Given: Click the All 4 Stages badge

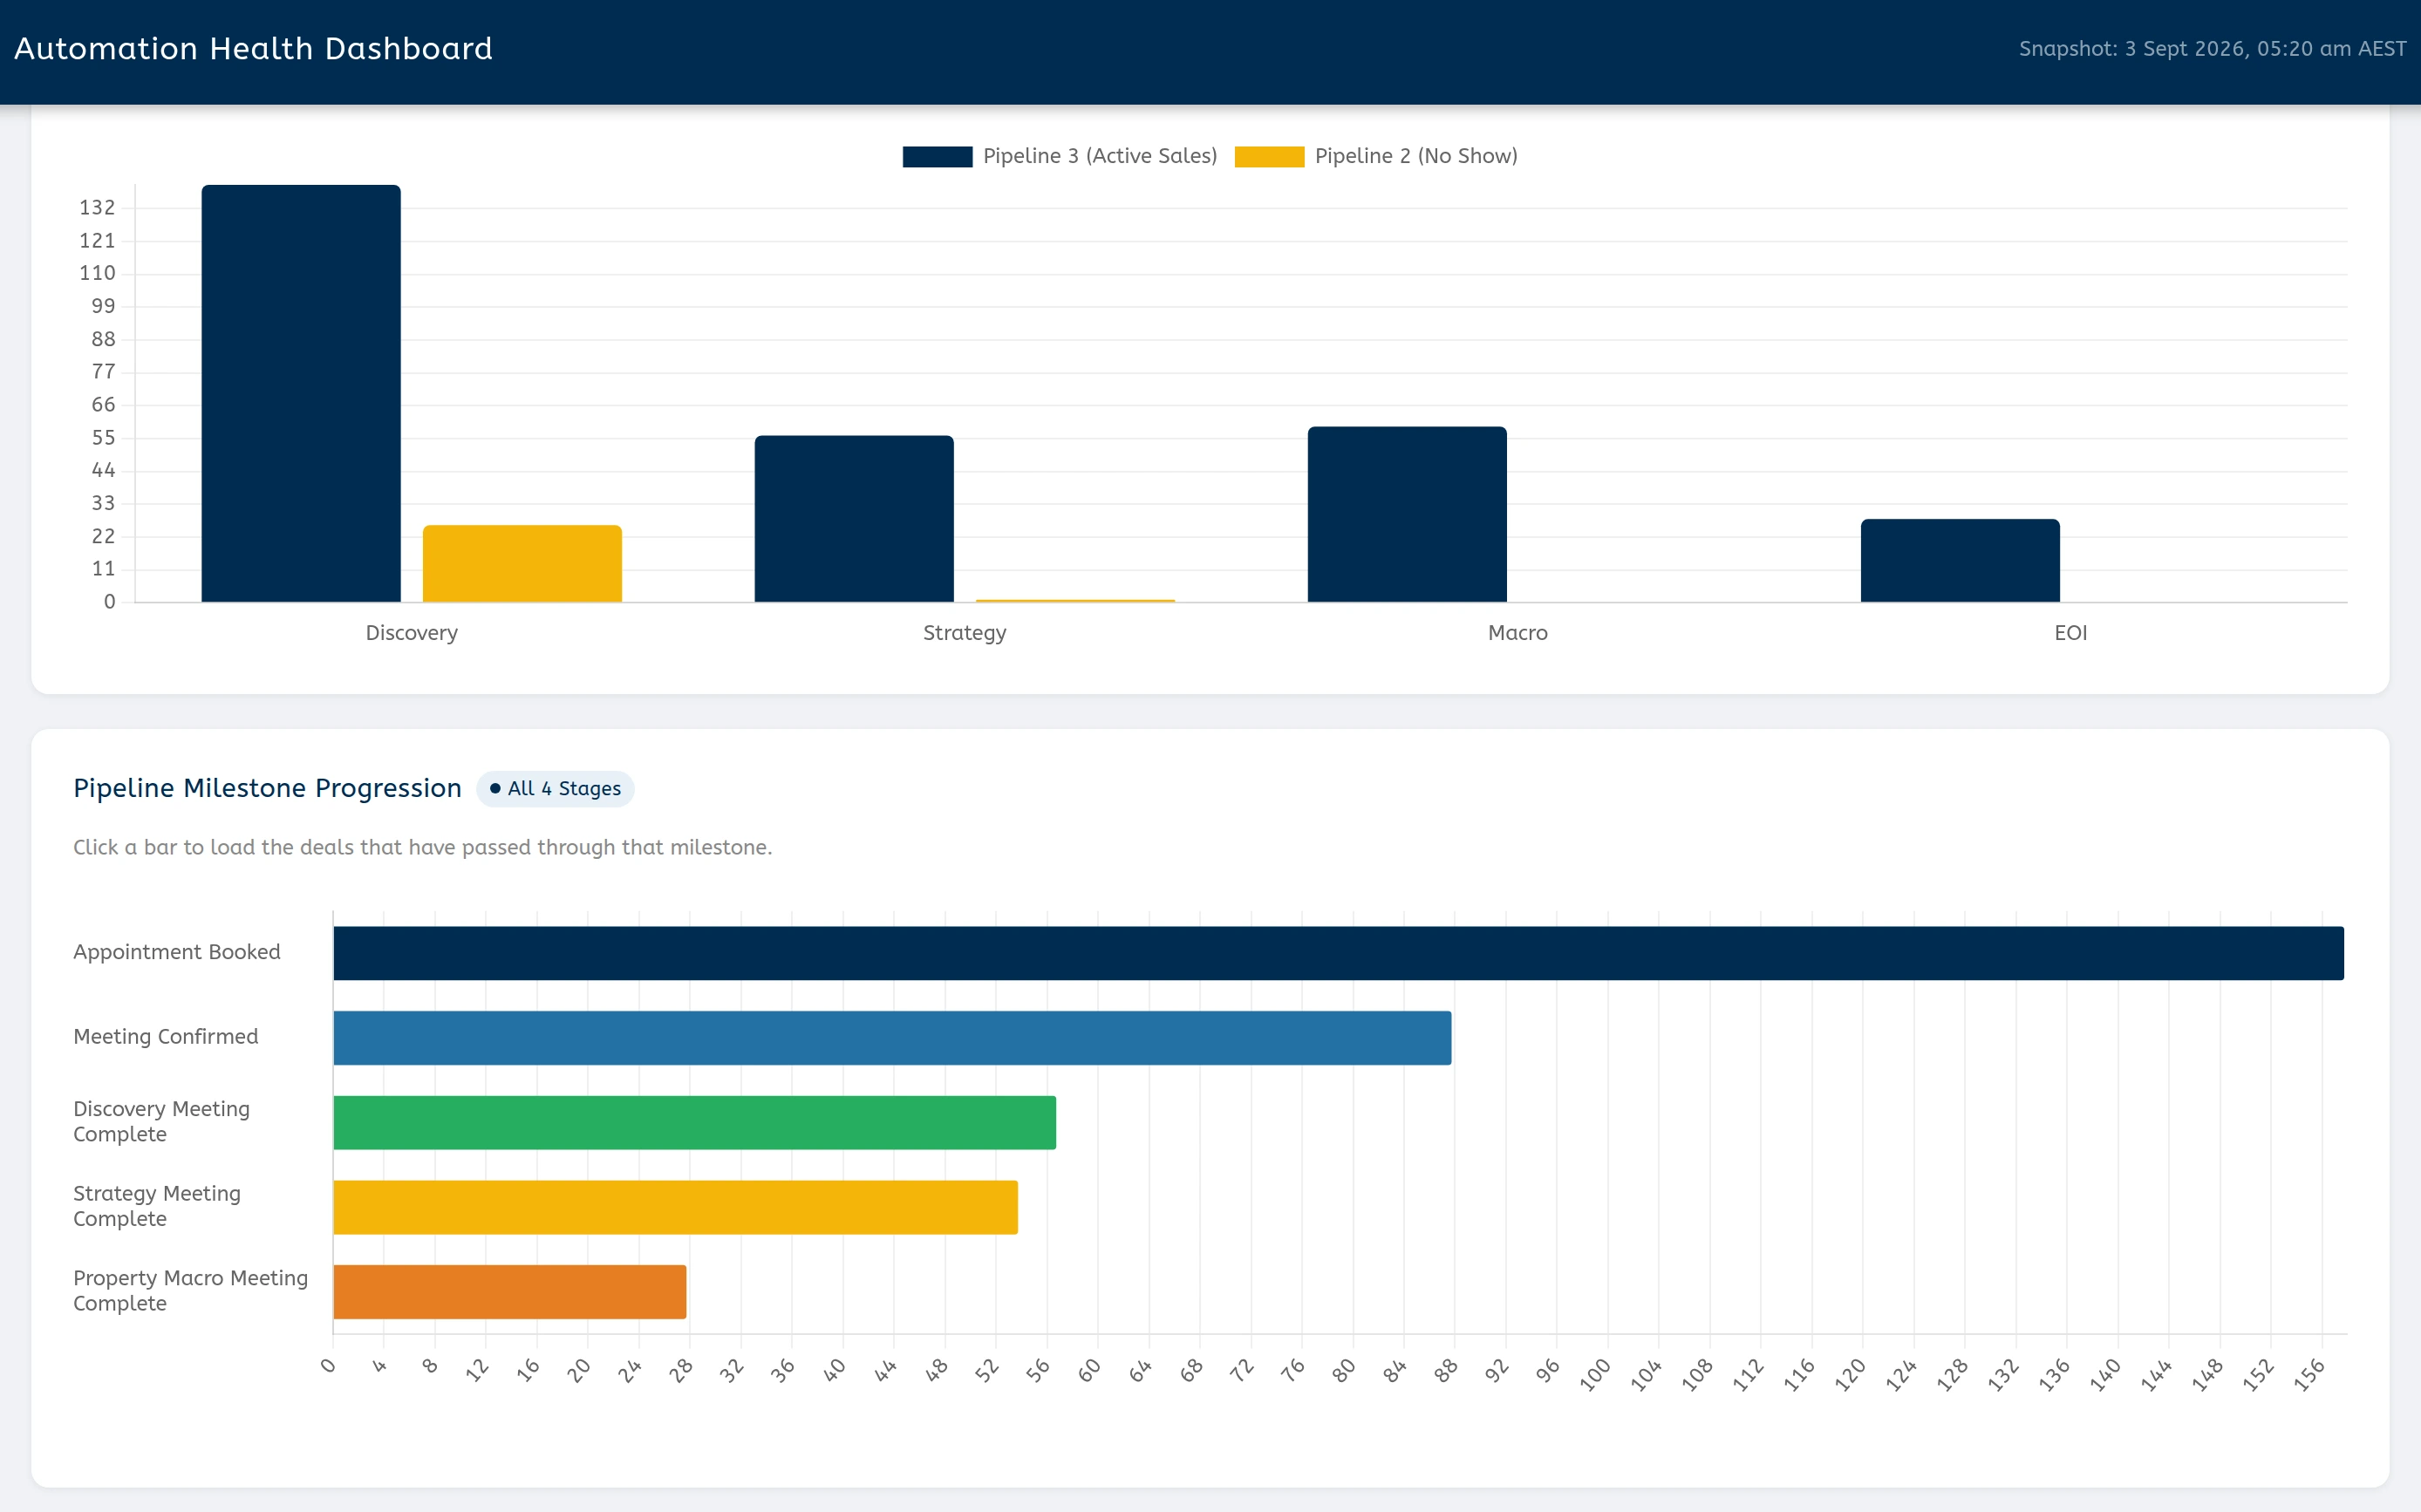Looking at the screenshot, I should (x=555, y=789).
